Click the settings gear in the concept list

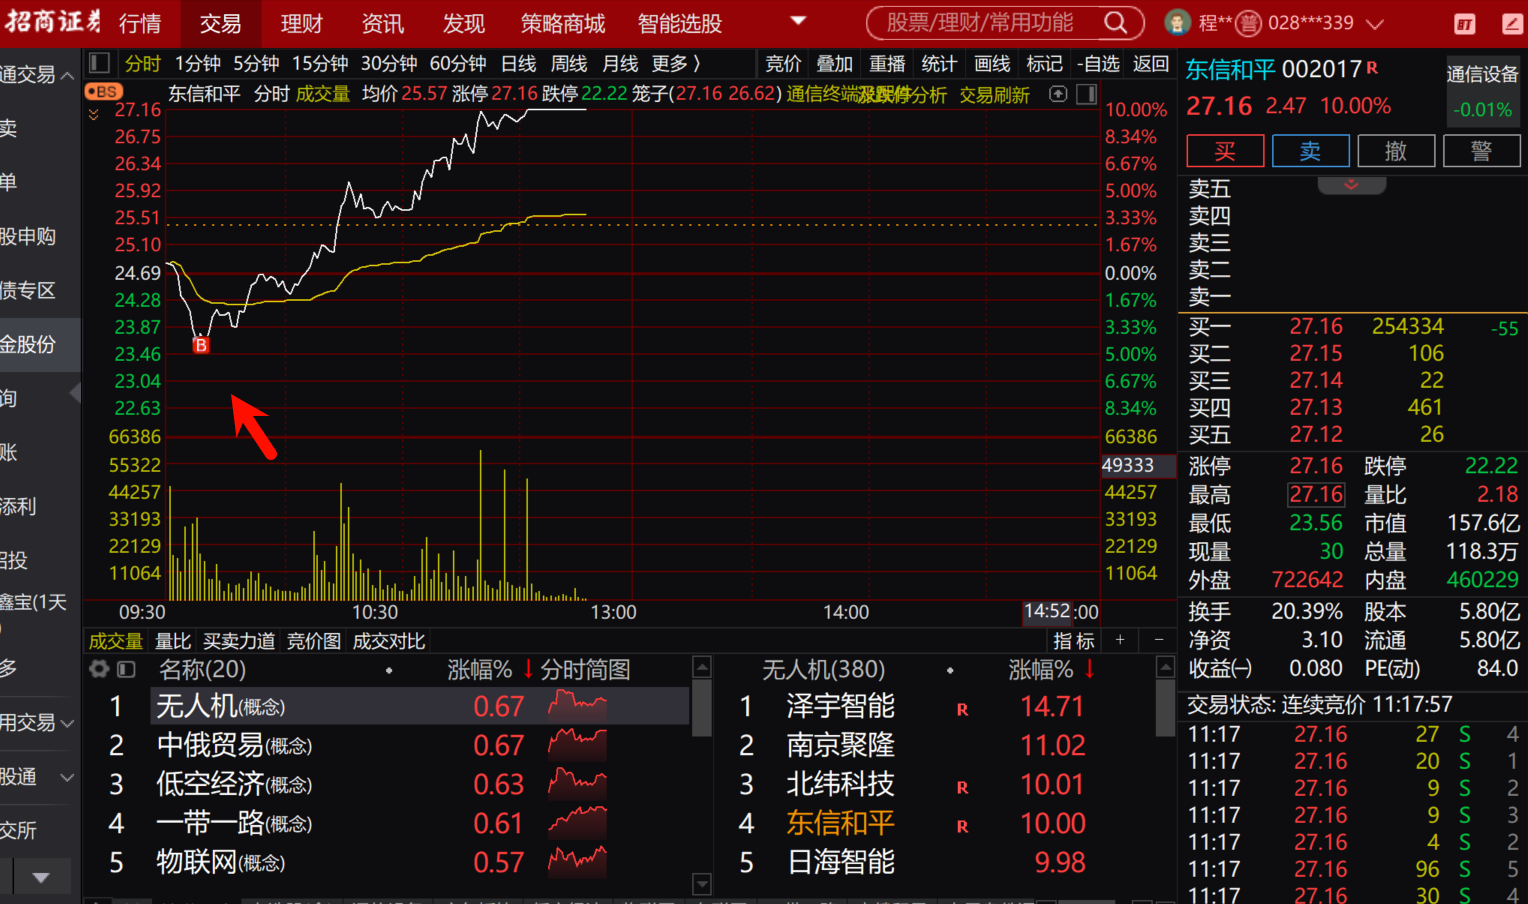[99, 669]
